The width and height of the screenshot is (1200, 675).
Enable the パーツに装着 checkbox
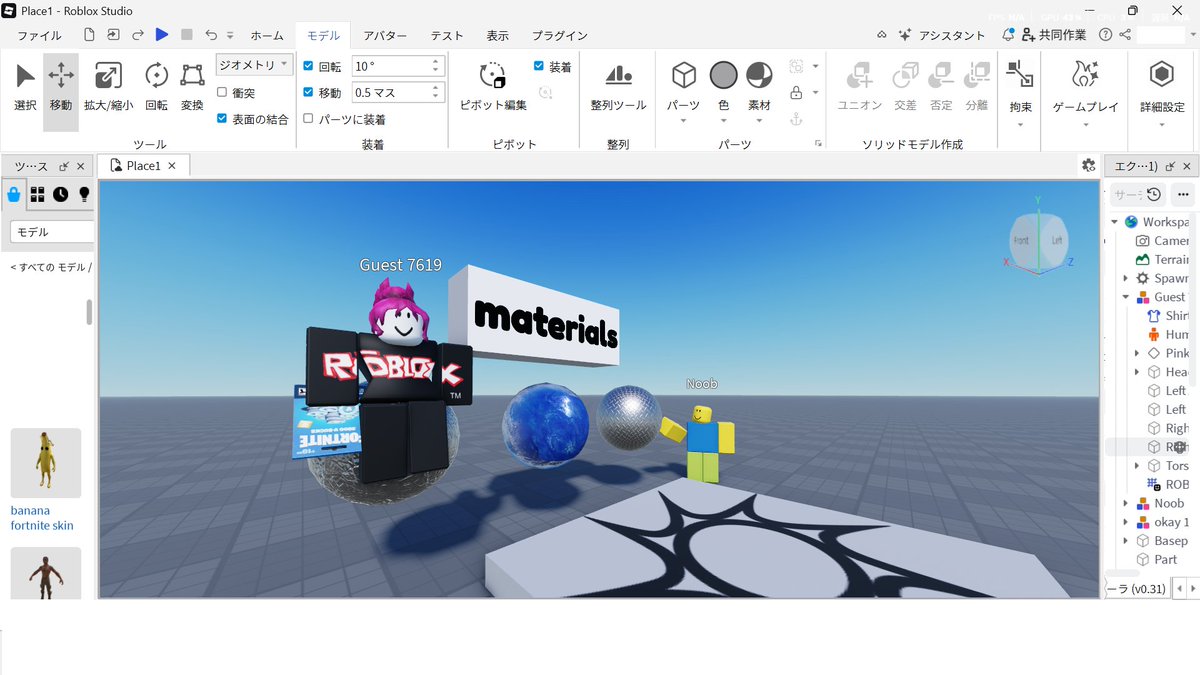click(x=308, y=118)
